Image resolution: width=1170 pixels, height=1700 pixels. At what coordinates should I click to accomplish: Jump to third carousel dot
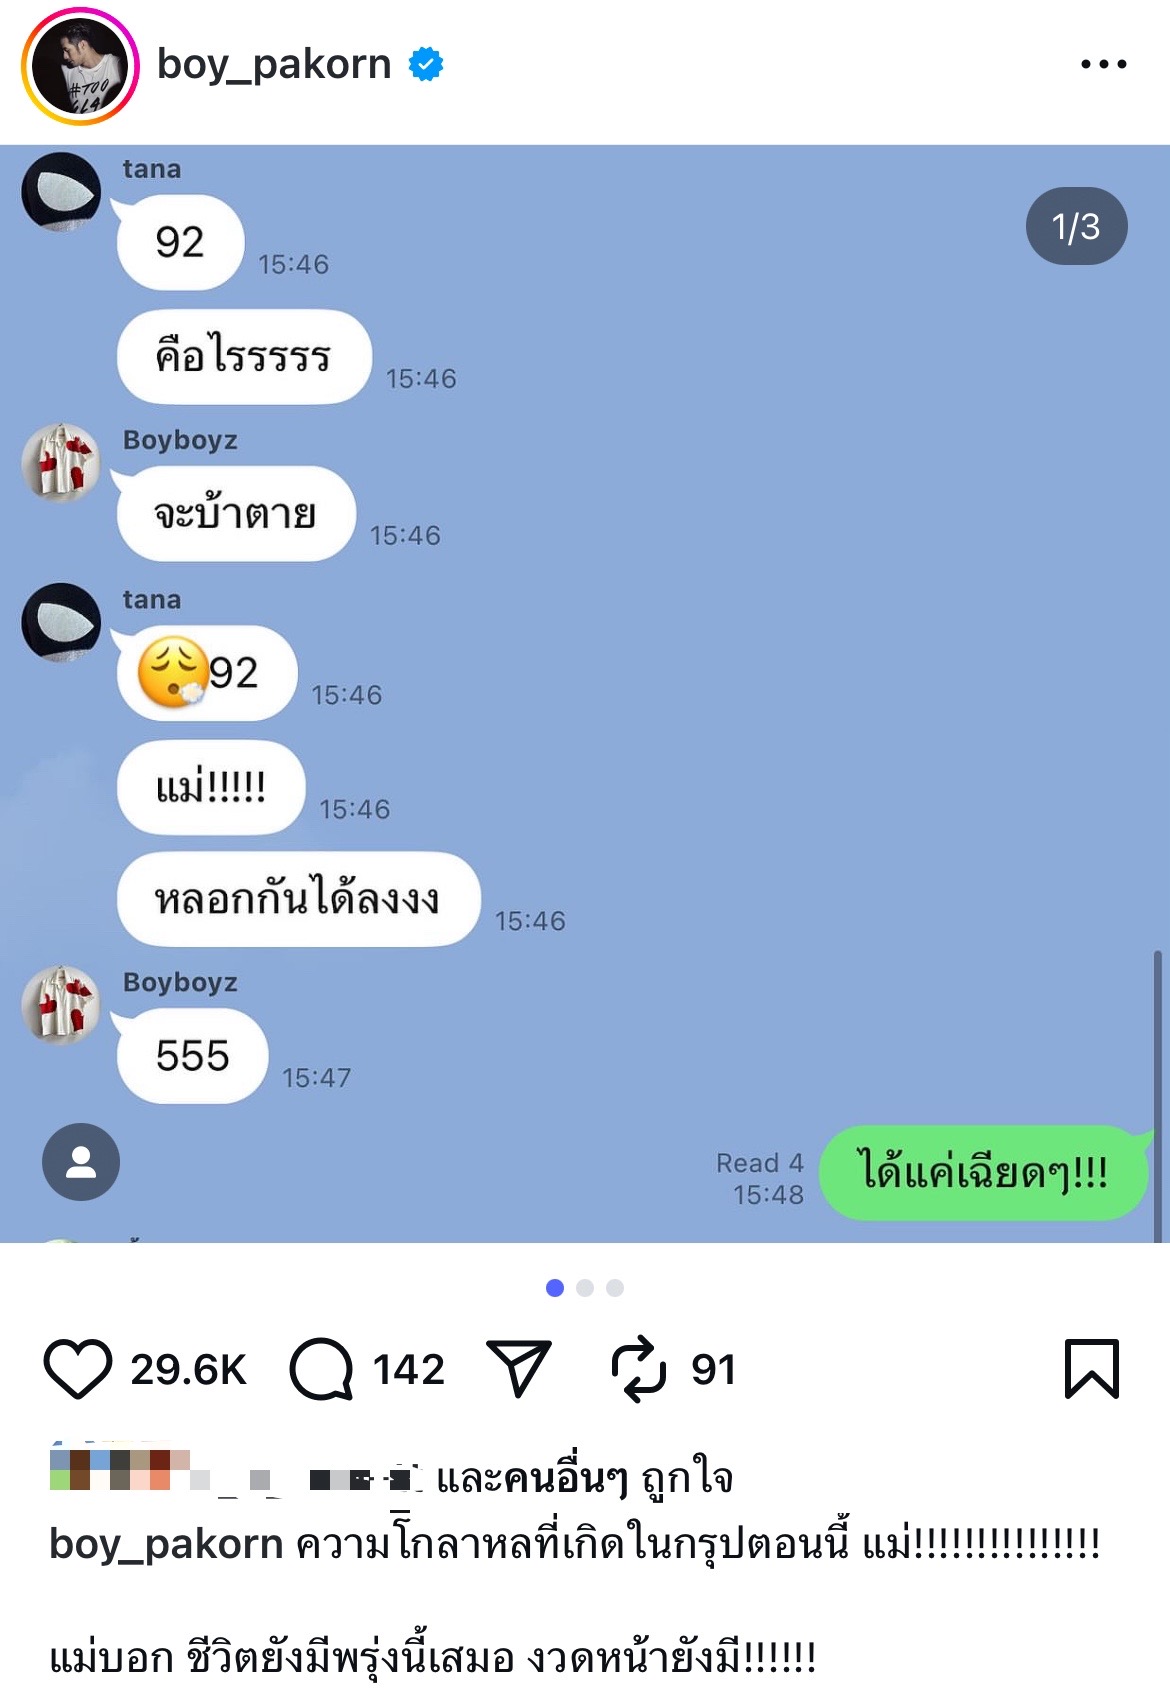click(x=615, y=1288)
